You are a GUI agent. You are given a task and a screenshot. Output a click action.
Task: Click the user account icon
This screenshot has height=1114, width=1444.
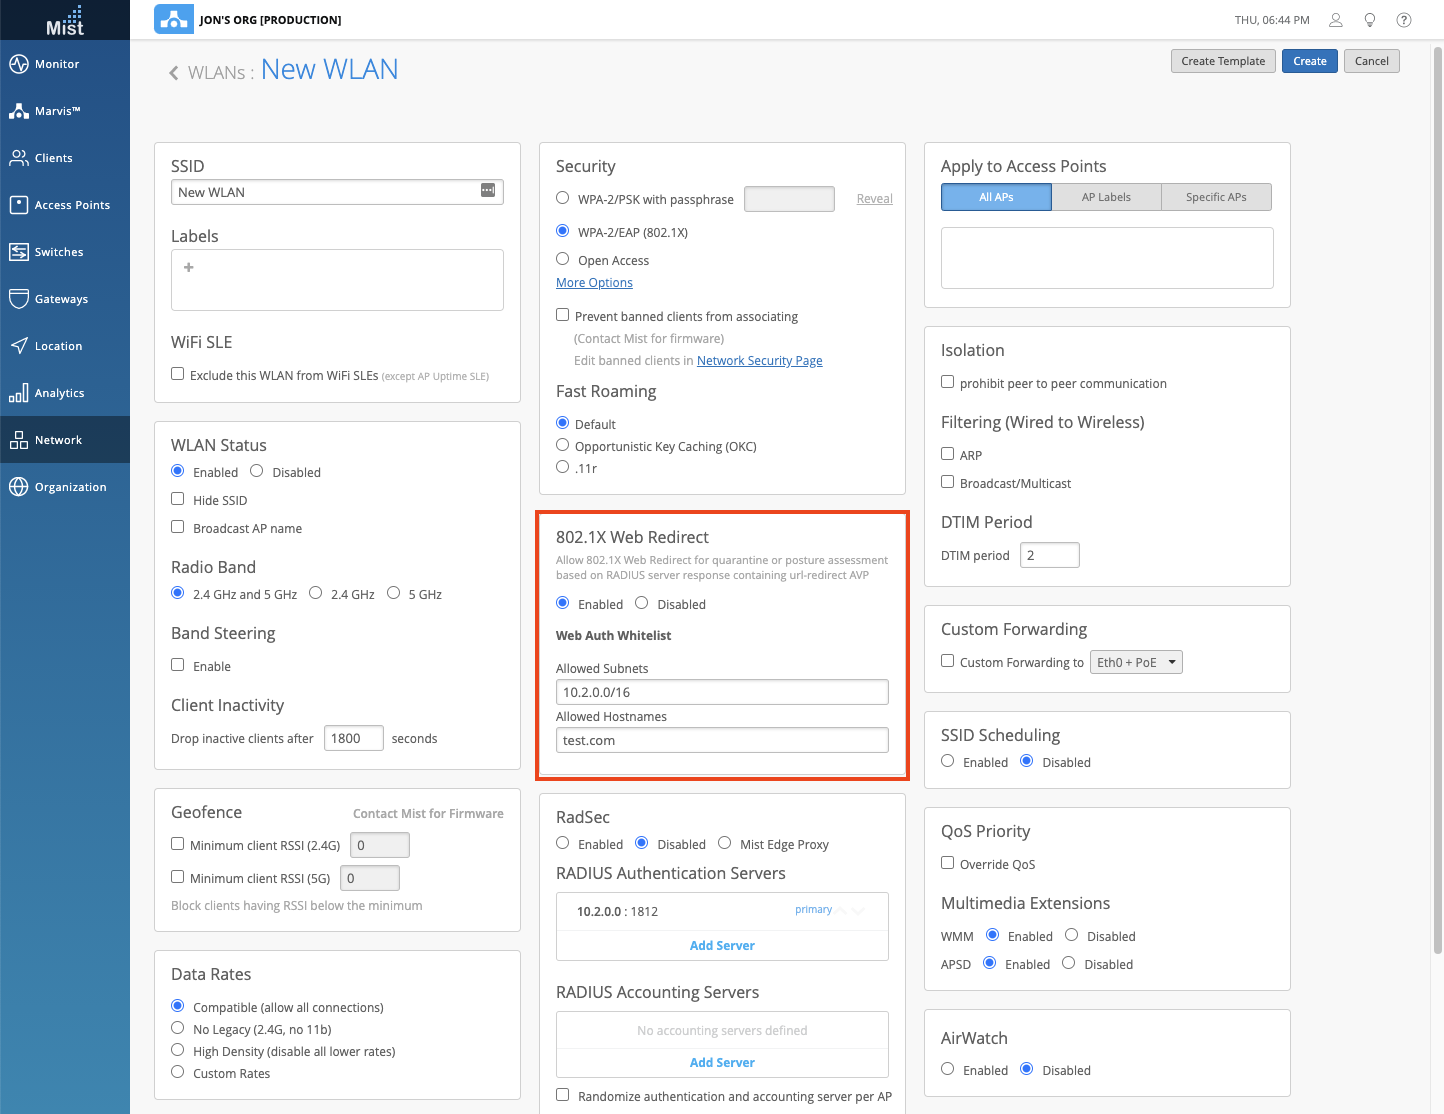tap(1335, 20)
